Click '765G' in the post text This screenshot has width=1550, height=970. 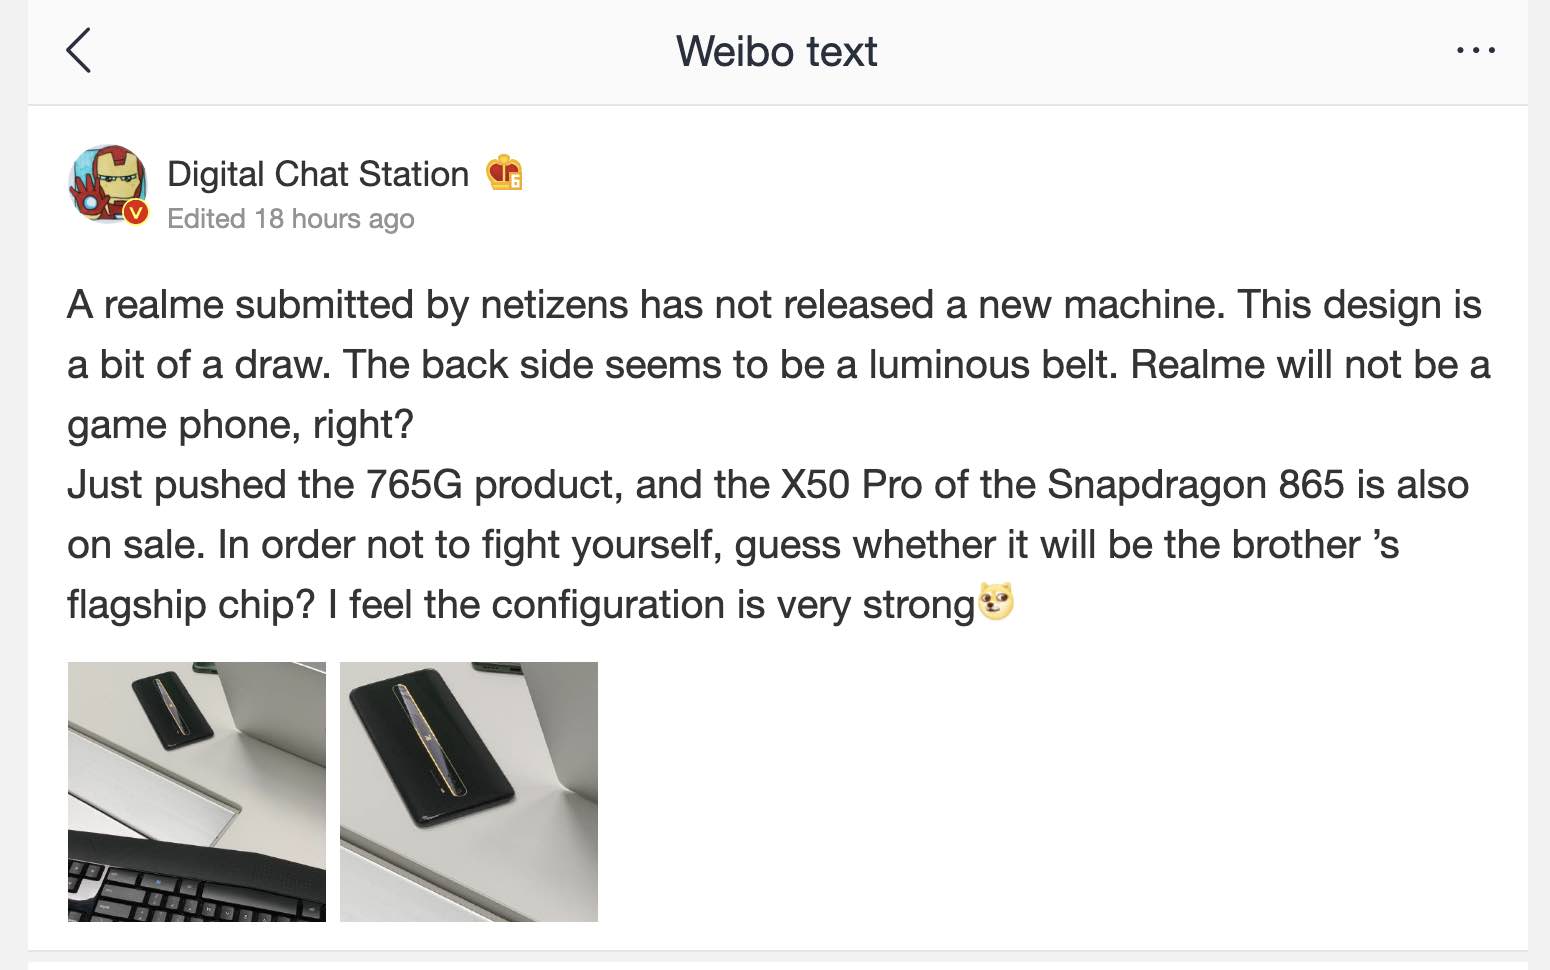414,485
